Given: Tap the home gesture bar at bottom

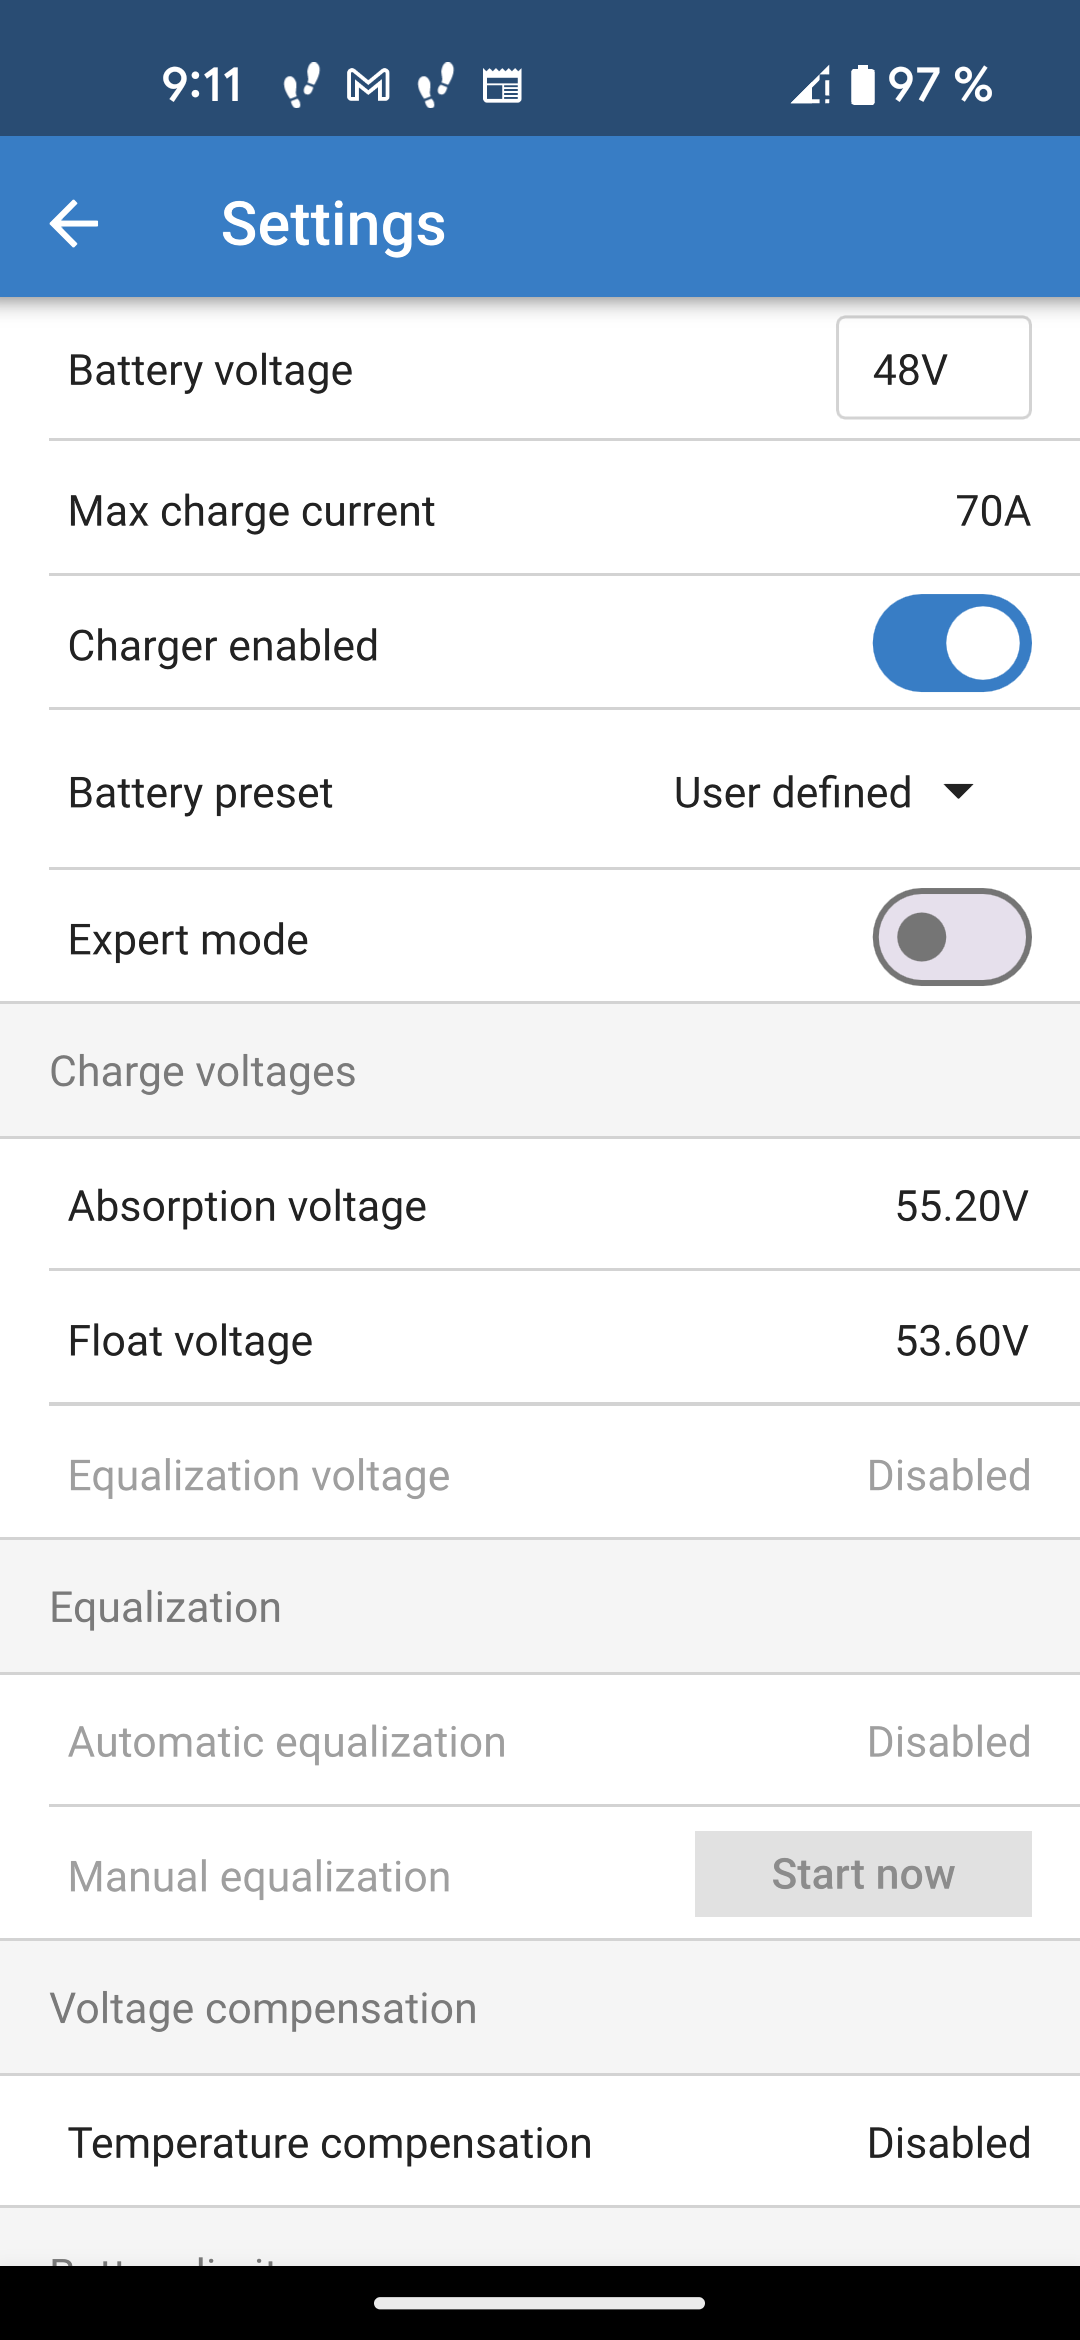Looking at the screenshot, I should click(x=540, y=2303).
